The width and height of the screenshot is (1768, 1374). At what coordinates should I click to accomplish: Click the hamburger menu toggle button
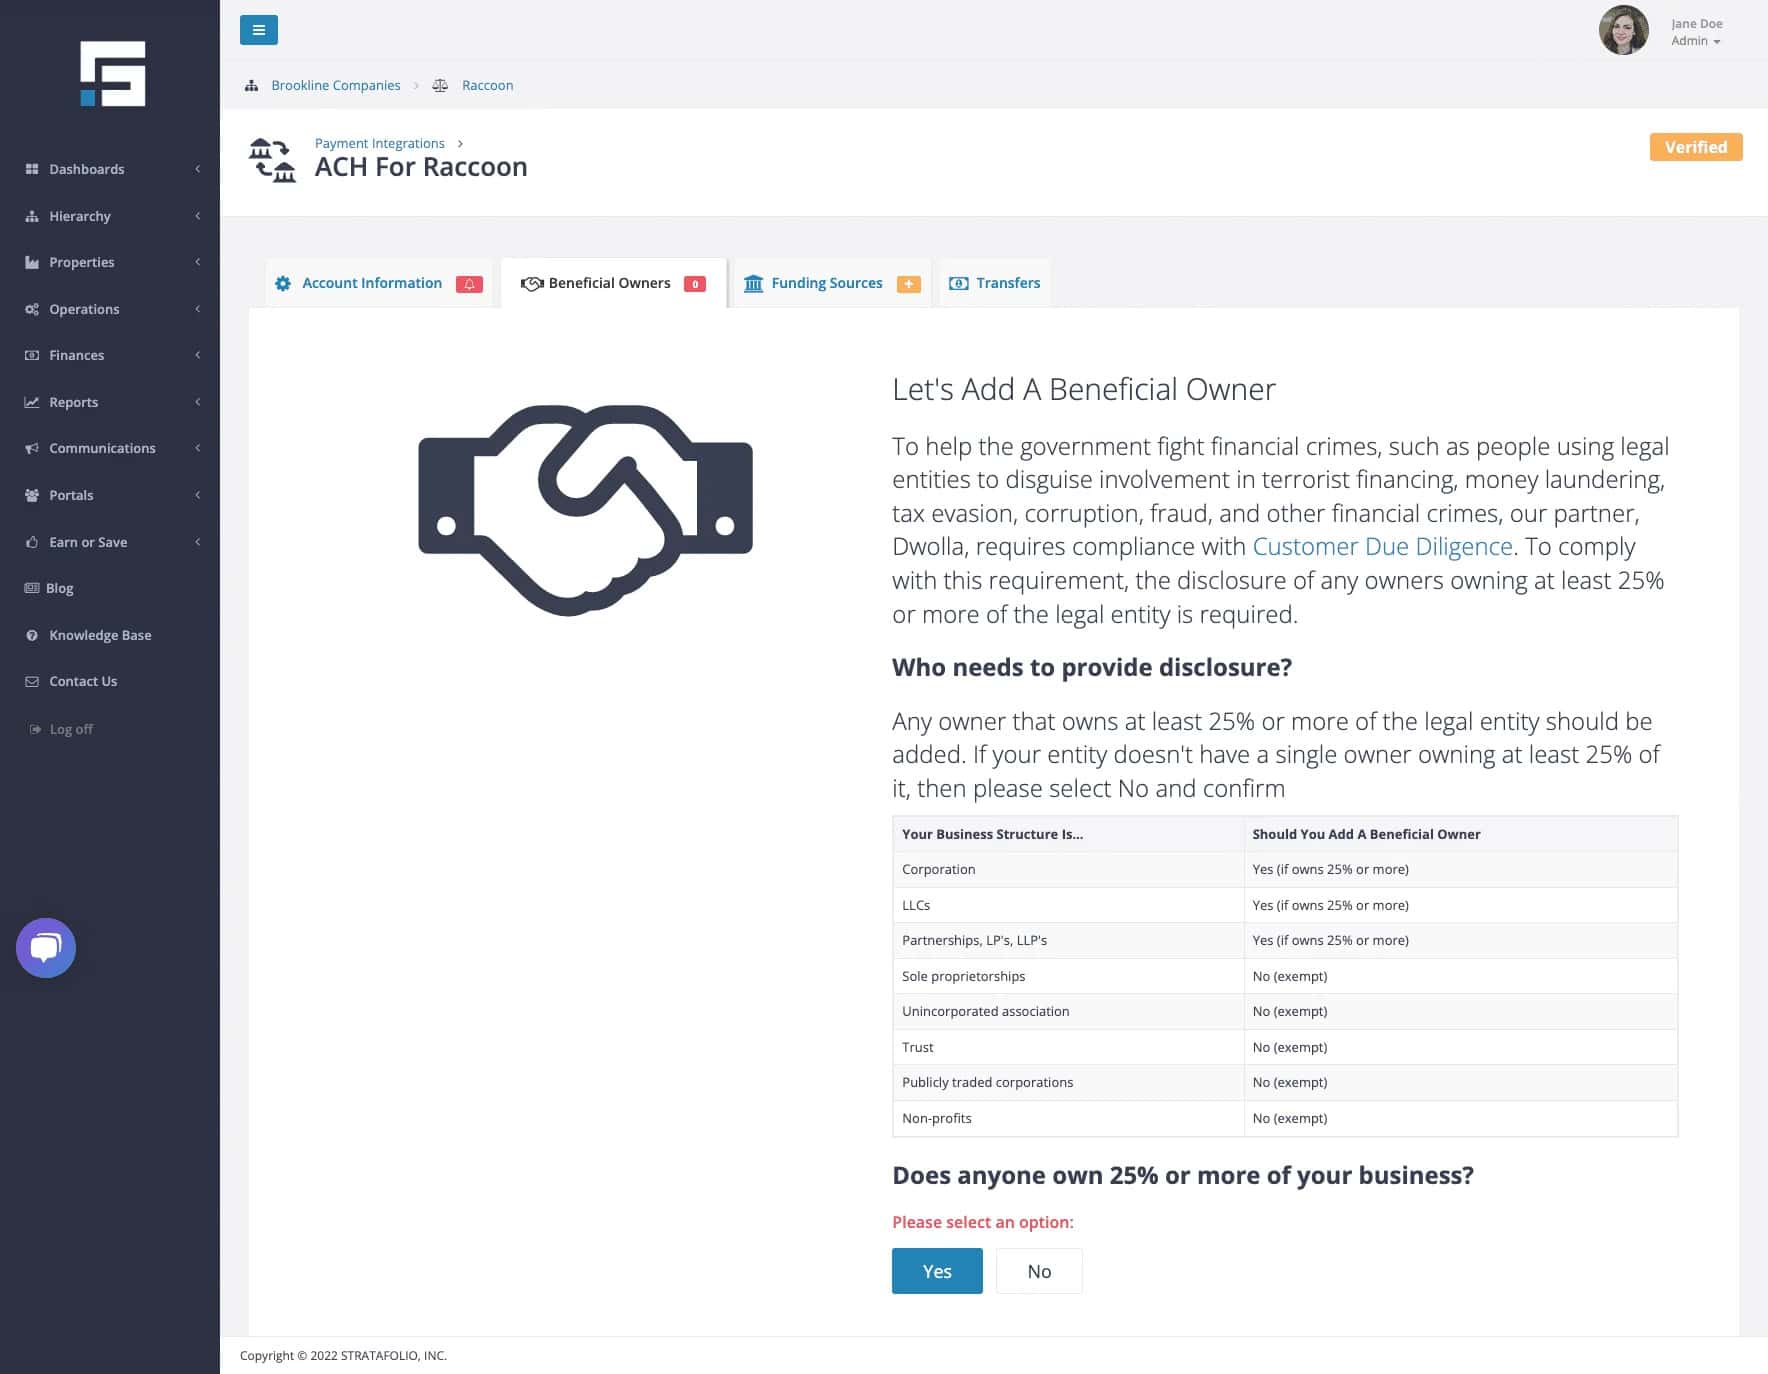click(258, 30)
